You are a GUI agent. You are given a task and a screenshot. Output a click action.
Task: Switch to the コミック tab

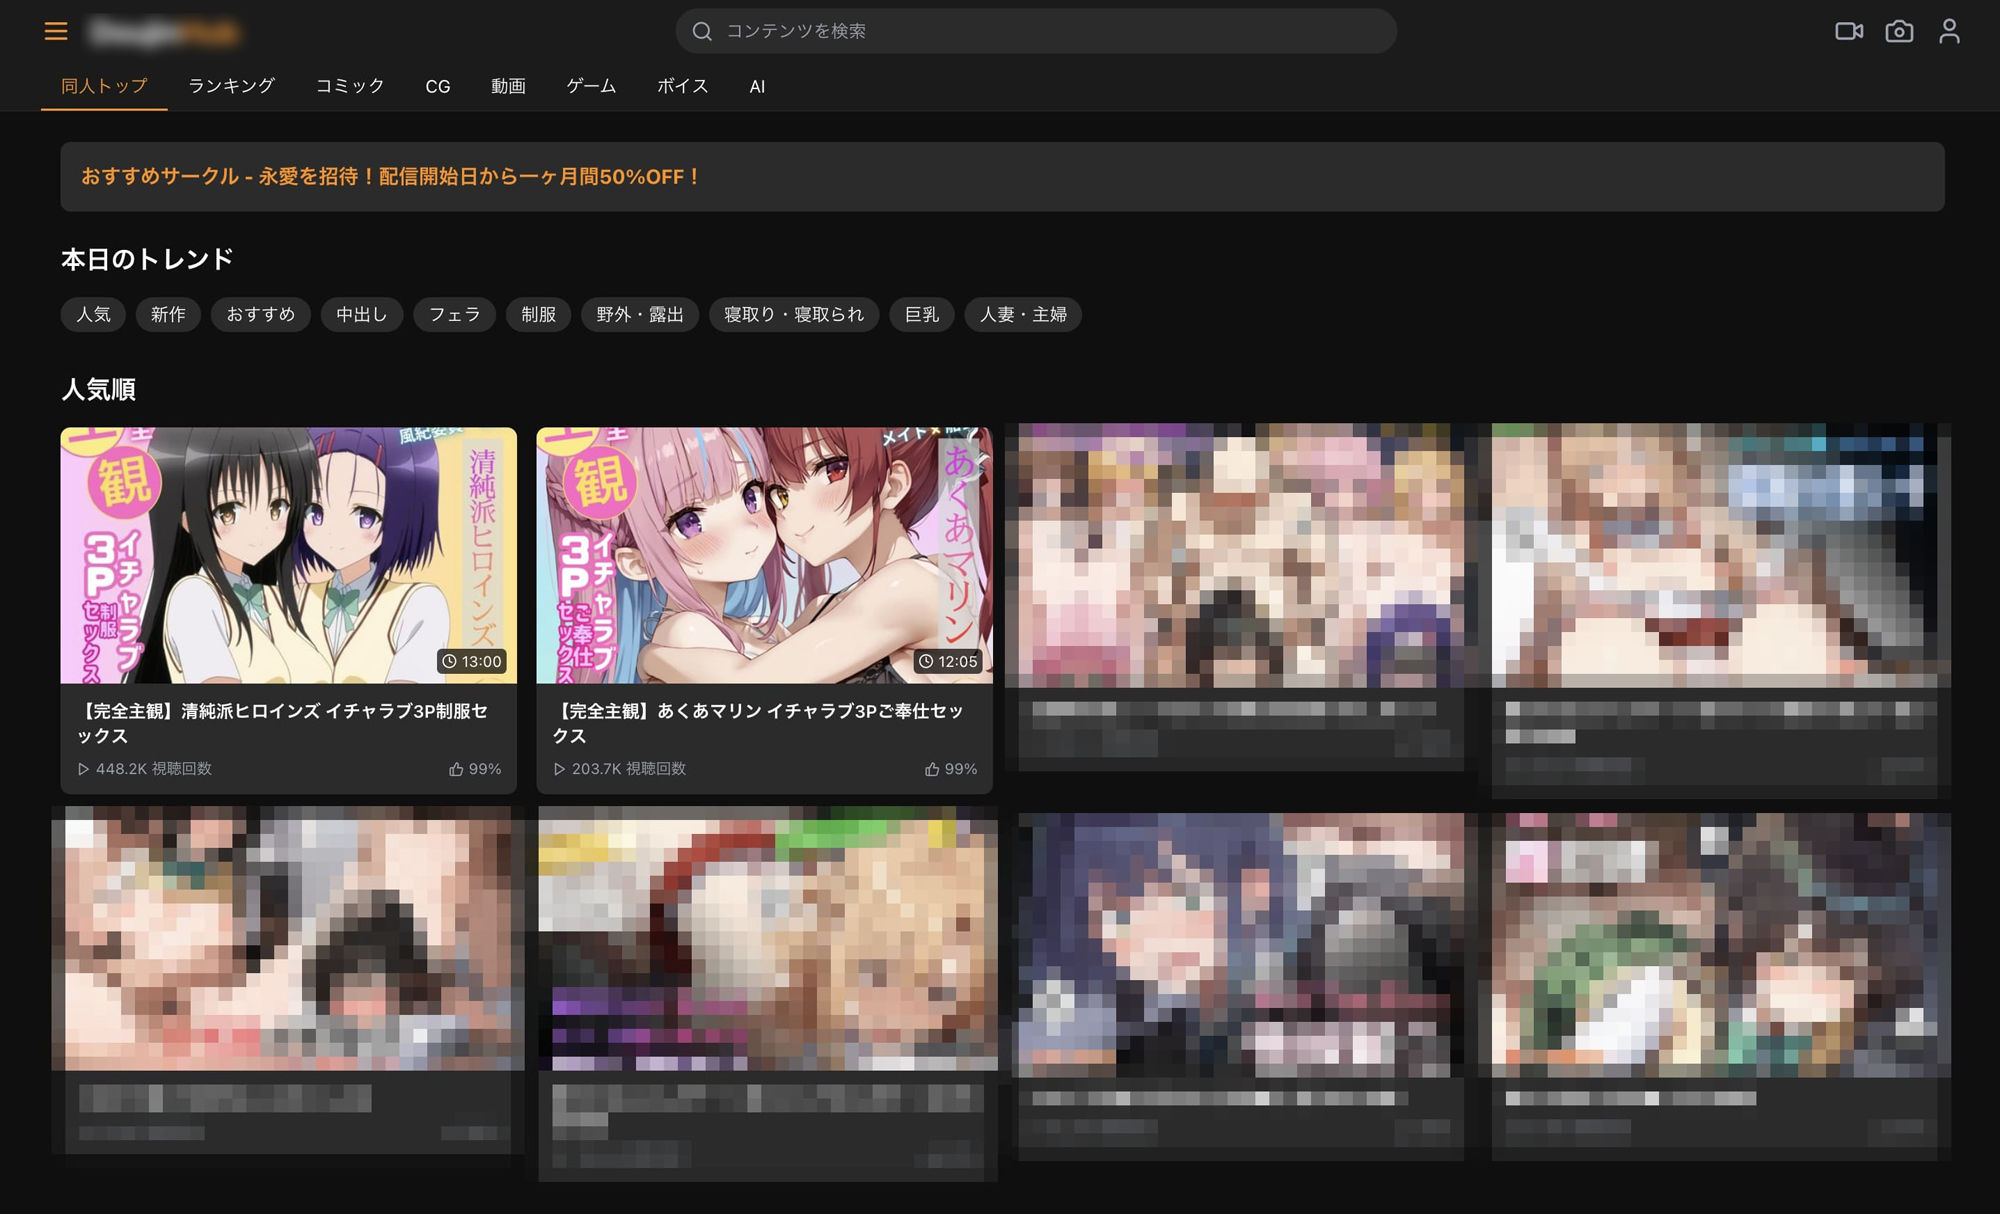(348, 86)
